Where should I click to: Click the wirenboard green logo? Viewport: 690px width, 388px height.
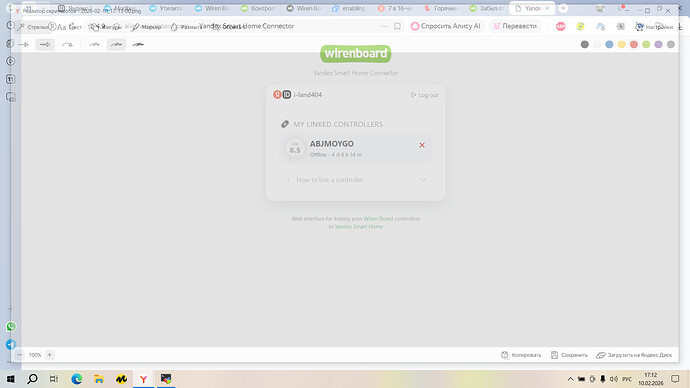(356, 54)
